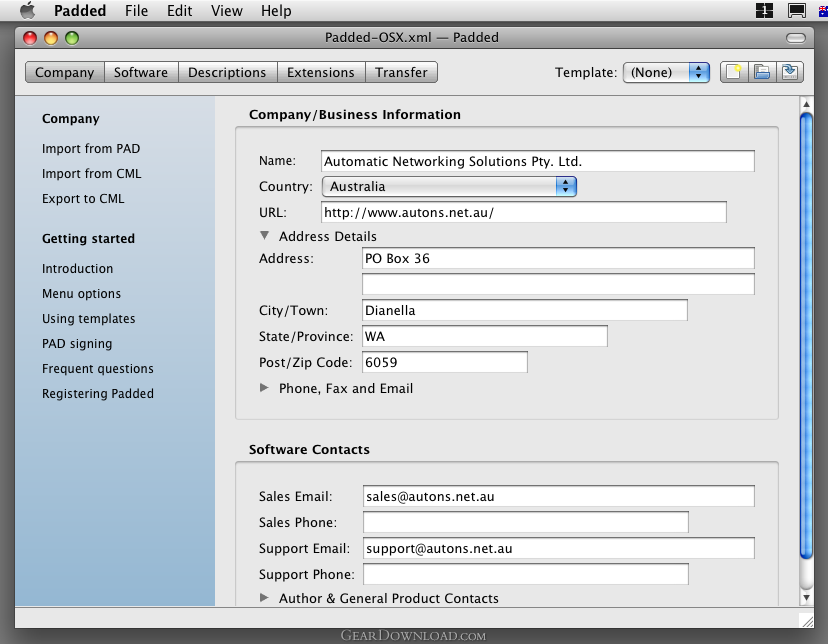Switch to the Software tab
Viewport: 828px width, 644px height.
point(141,72)
